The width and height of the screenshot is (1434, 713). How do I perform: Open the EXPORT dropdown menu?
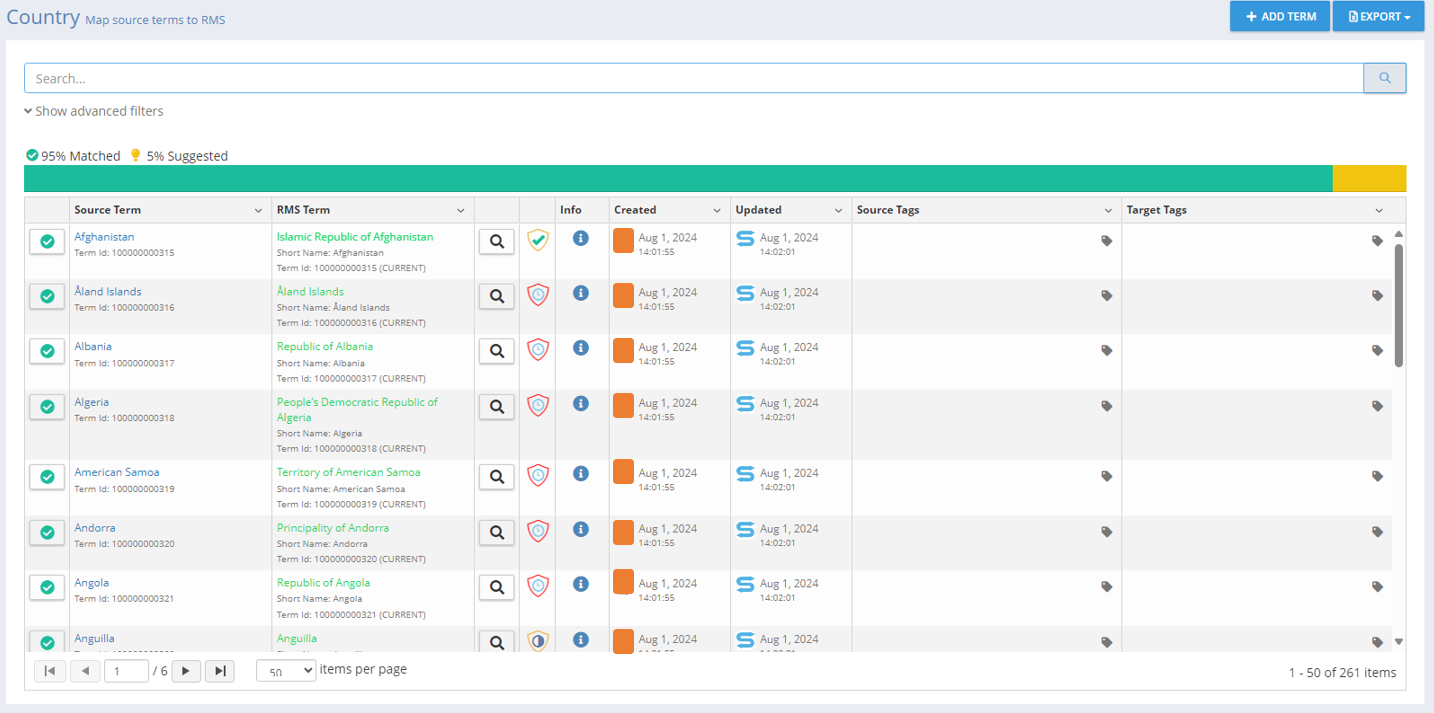(1378, 17)
